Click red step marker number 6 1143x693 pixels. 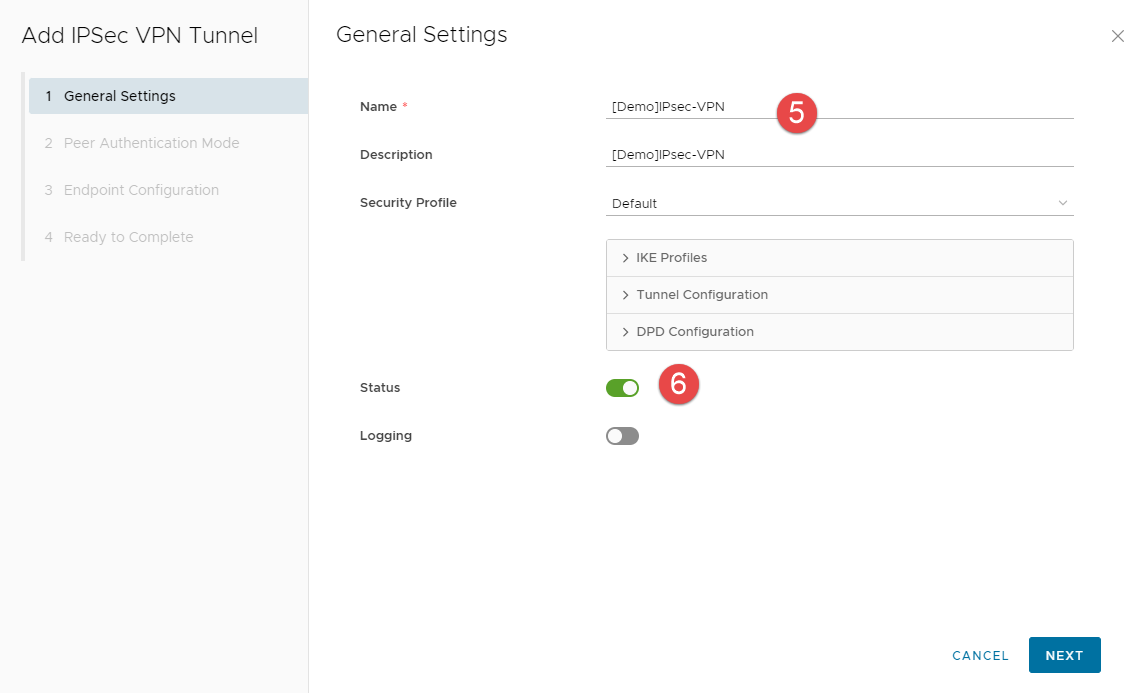pos(679,384)
